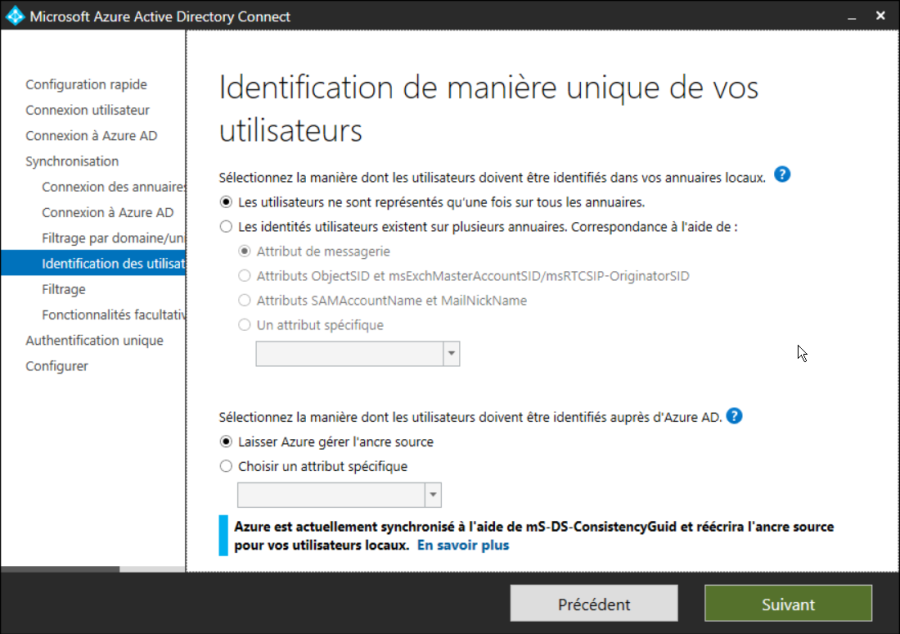The image size is (900, 634).
Task: Open Connexion à Azure AD under Synchronisation
Action: [x=107, y=213]
